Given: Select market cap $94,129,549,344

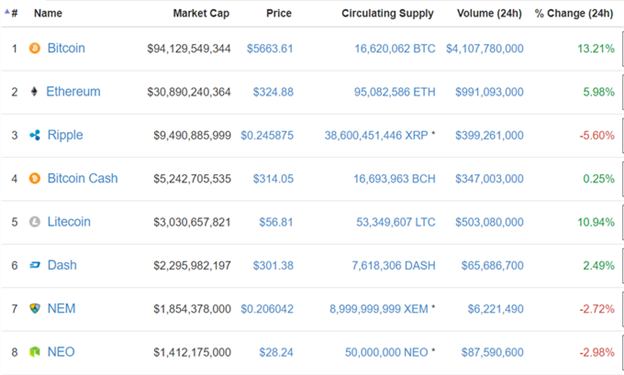Looking at the screenshot, I should coord(189,49).
